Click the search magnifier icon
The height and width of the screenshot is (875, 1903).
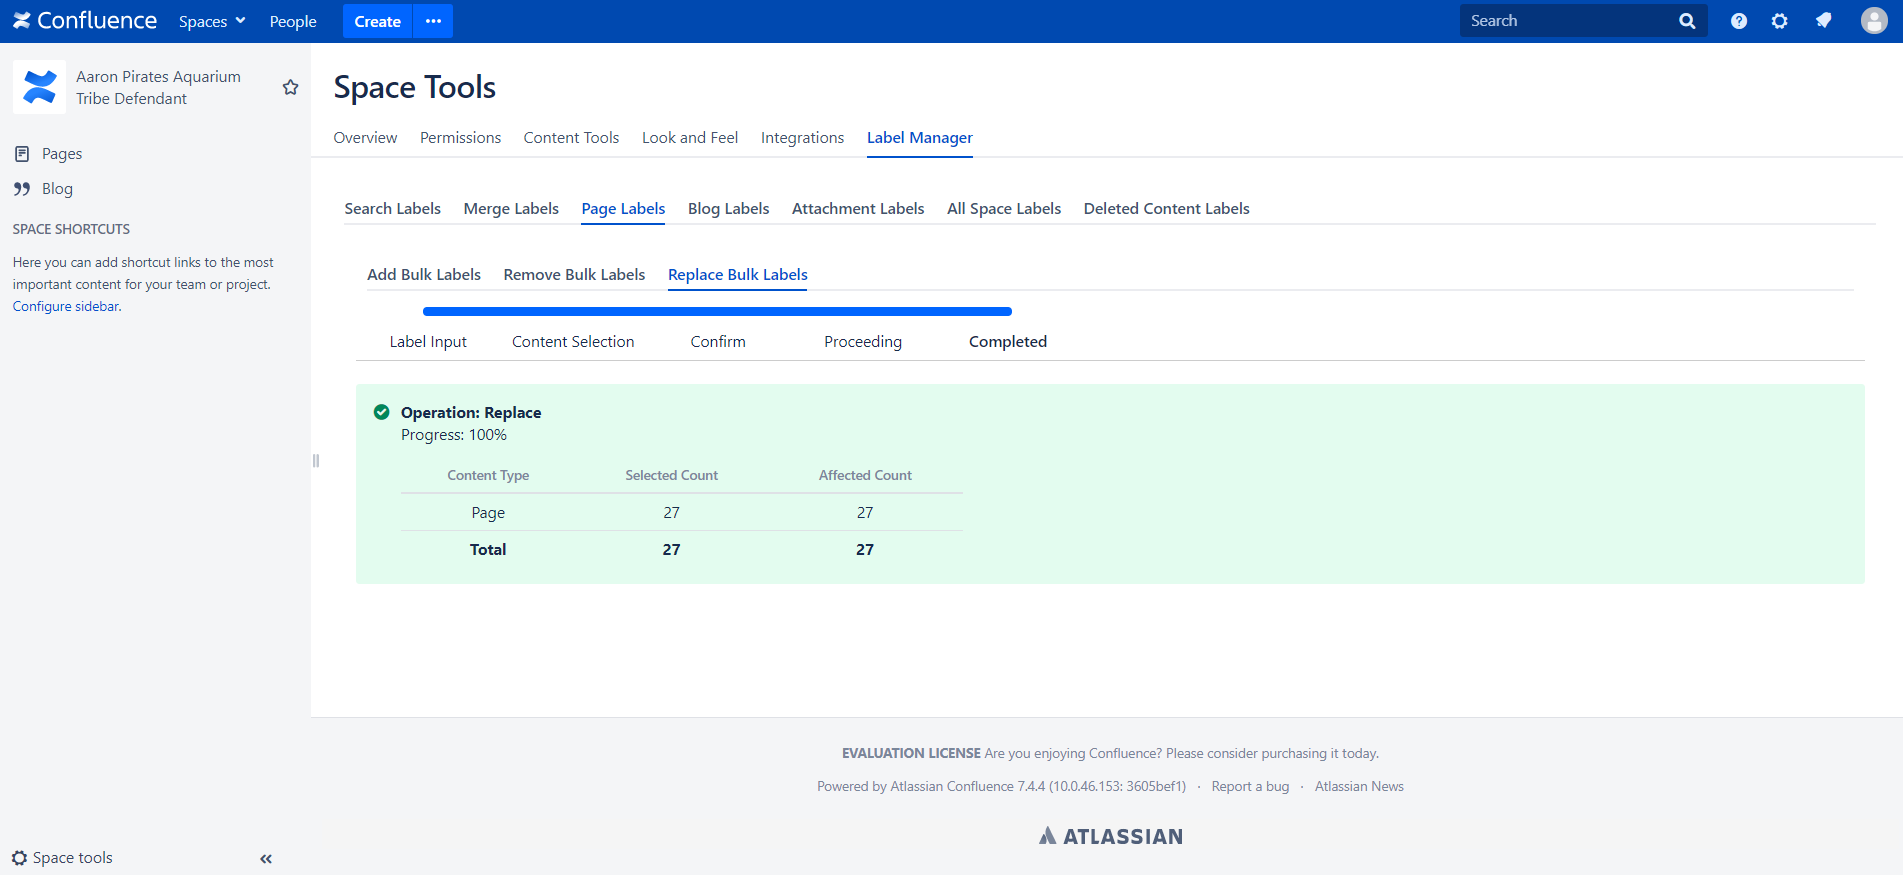point(1687,21)
